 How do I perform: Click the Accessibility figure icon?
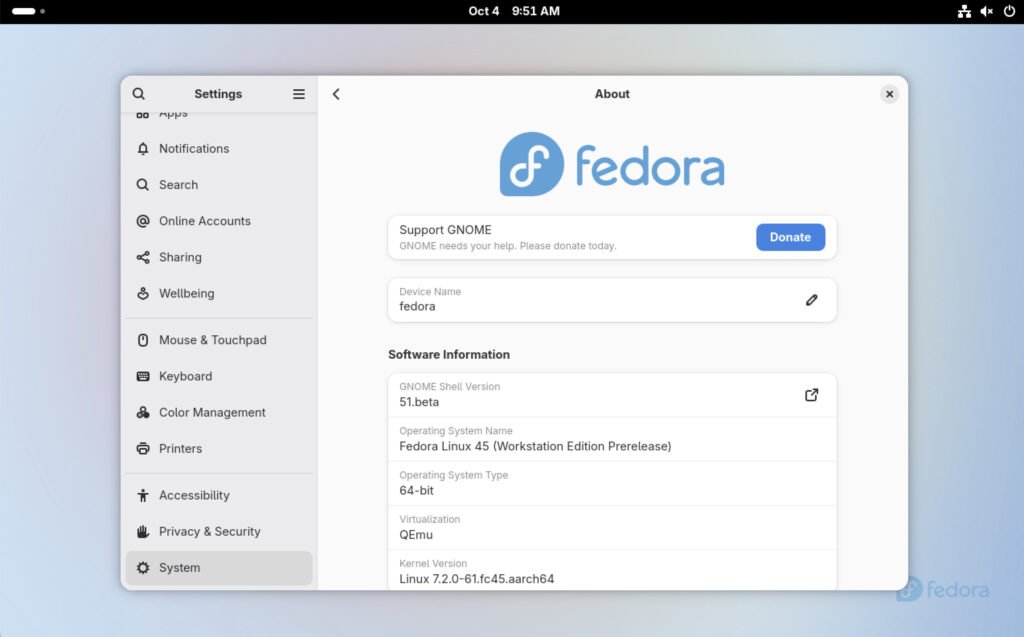point(143,496)
